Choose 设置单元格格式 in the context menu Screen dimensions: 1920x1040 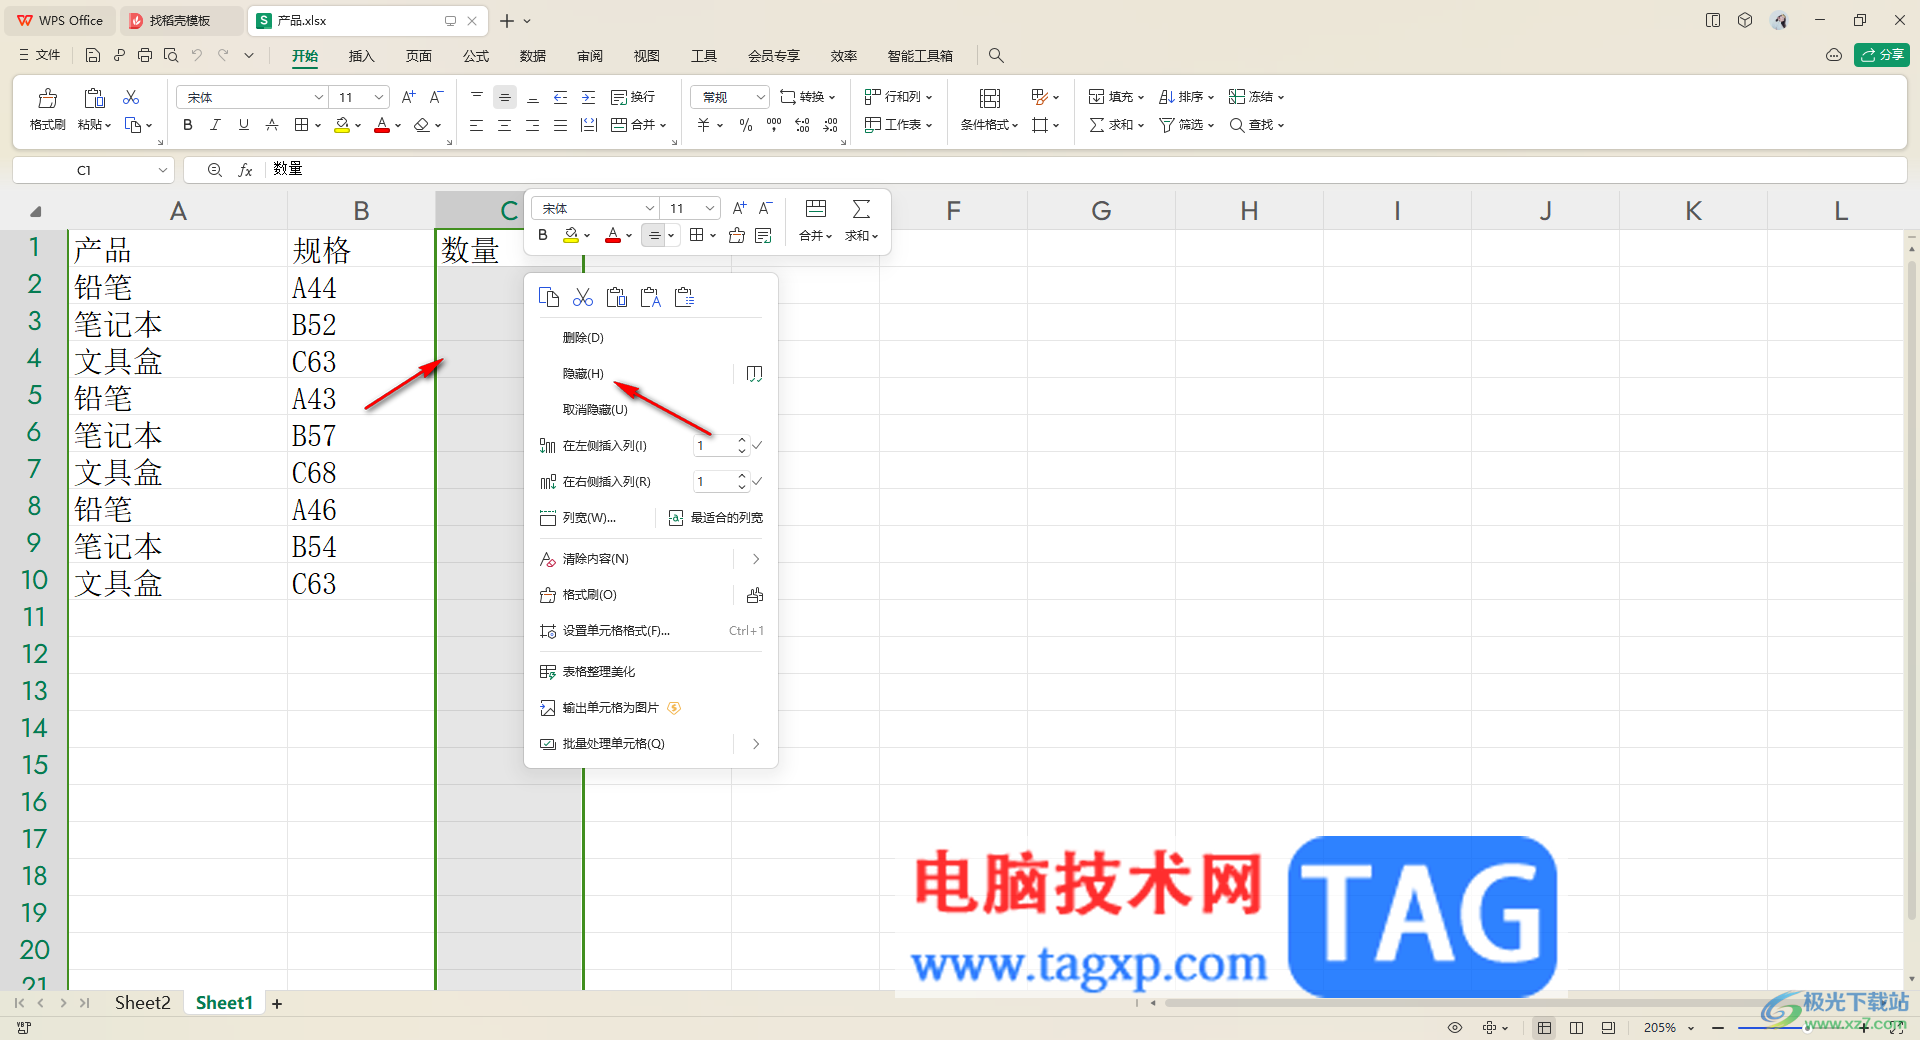[x=616, y=631]
